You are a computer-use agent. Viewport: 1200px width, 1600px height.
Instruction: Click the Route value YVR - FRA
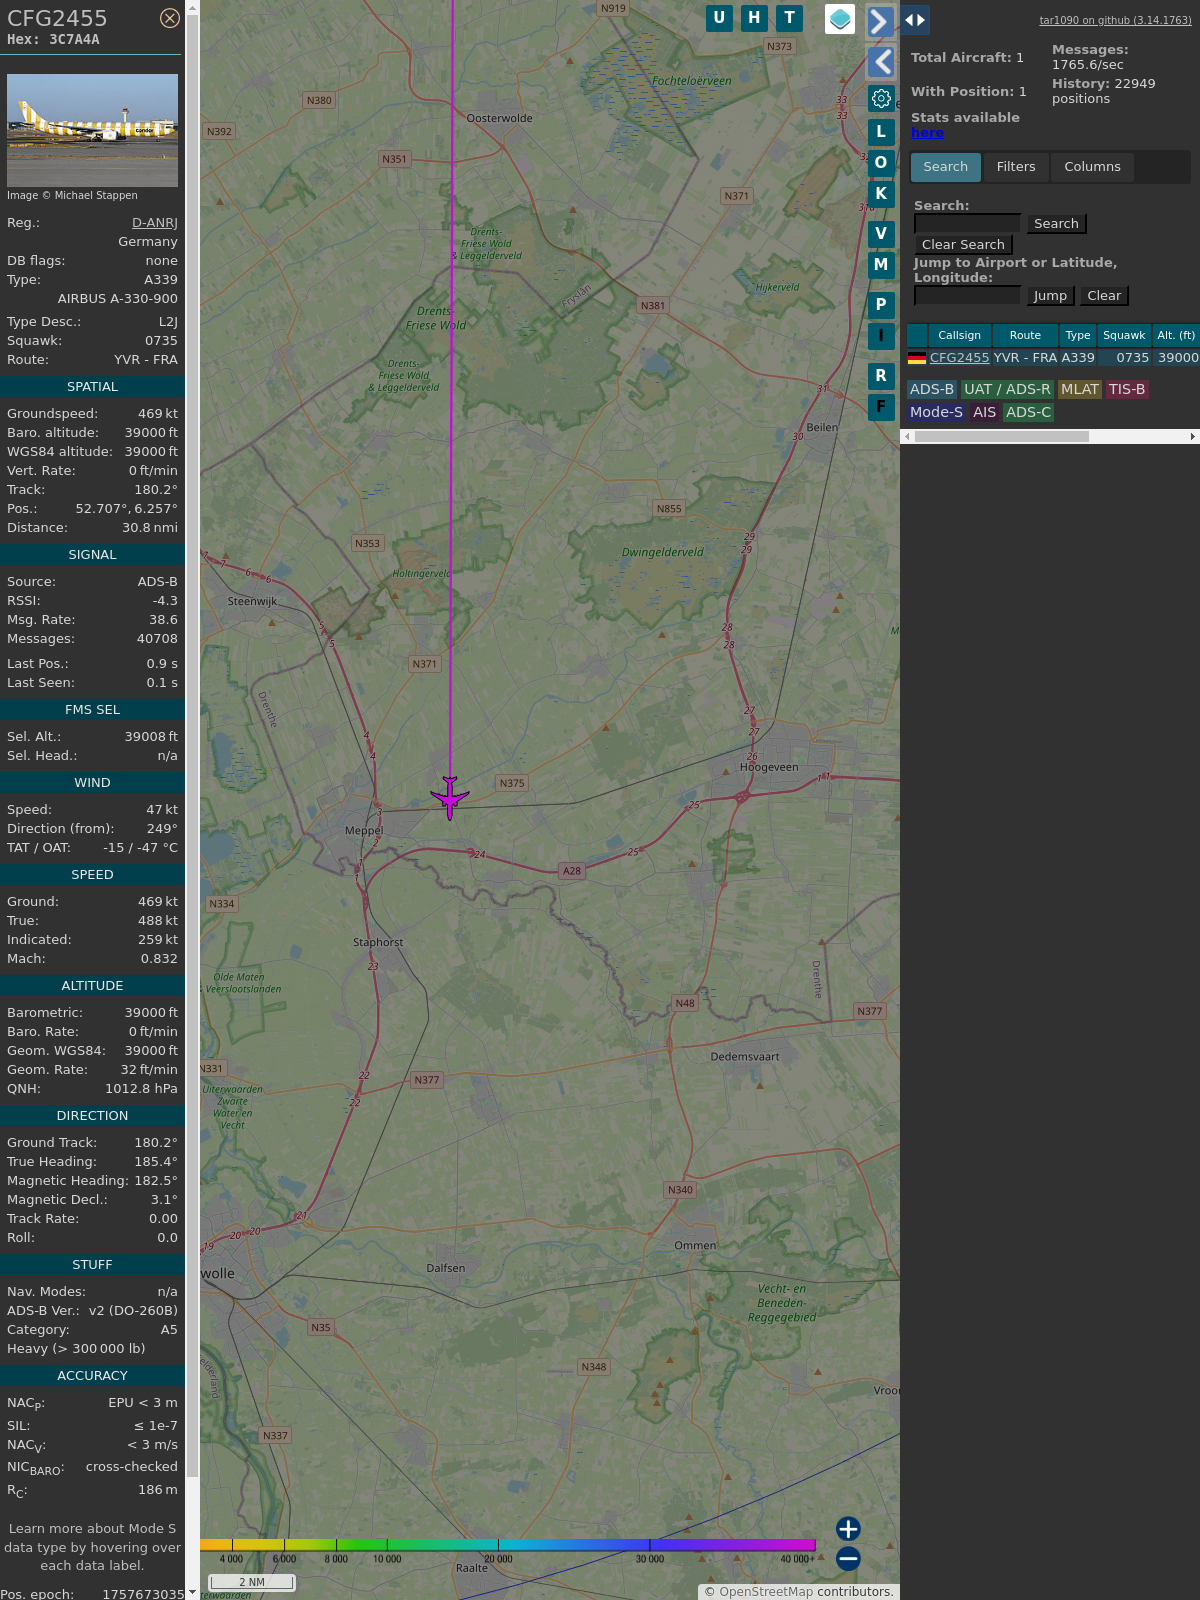[x=146, y=360]
